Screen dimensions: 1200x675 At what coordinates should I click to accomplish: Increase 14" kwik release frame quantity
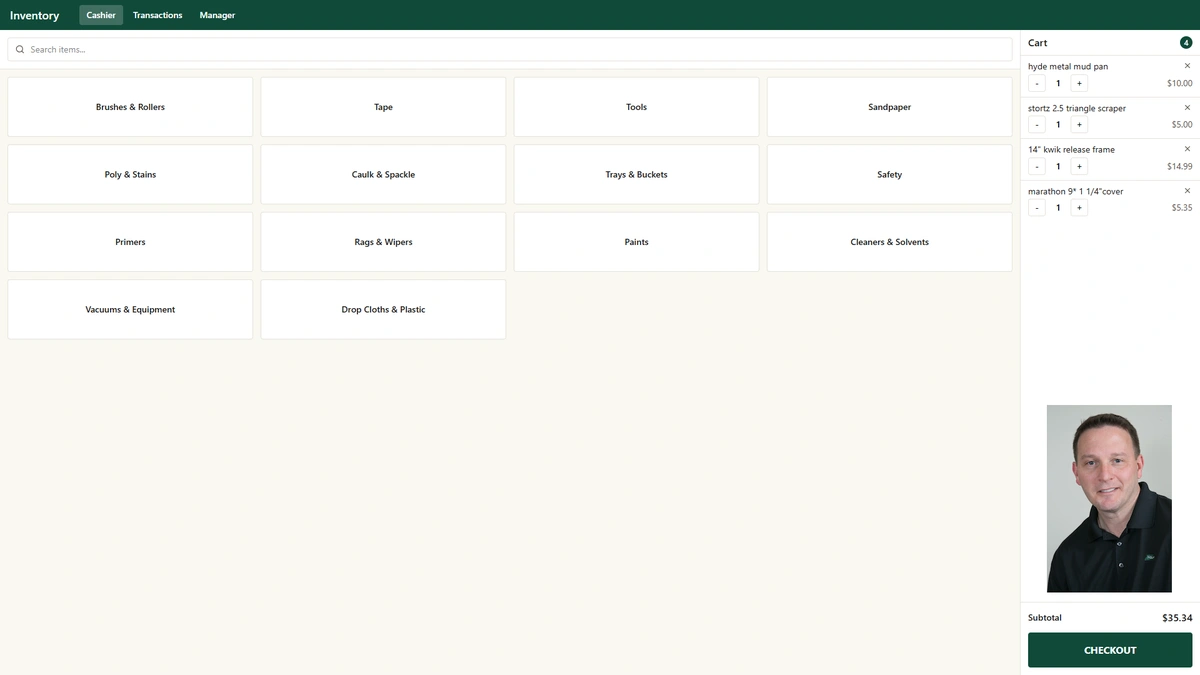click(x=1079, y=167)
